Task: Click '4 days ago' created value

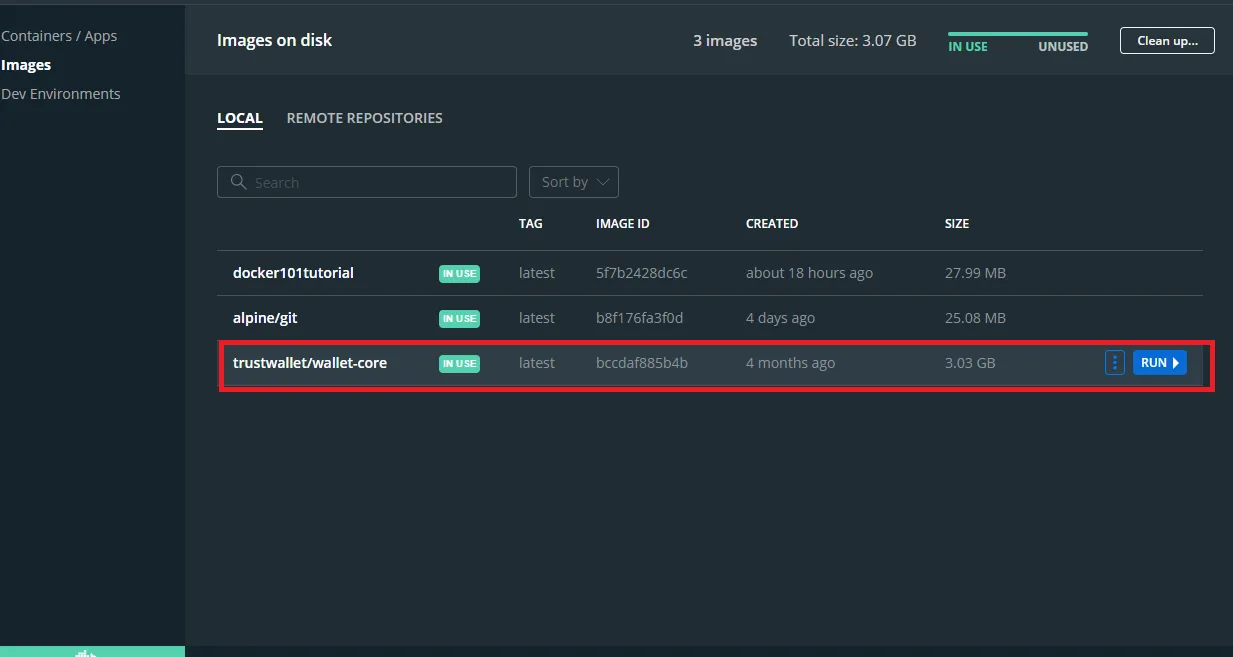Action: (780, 318)
